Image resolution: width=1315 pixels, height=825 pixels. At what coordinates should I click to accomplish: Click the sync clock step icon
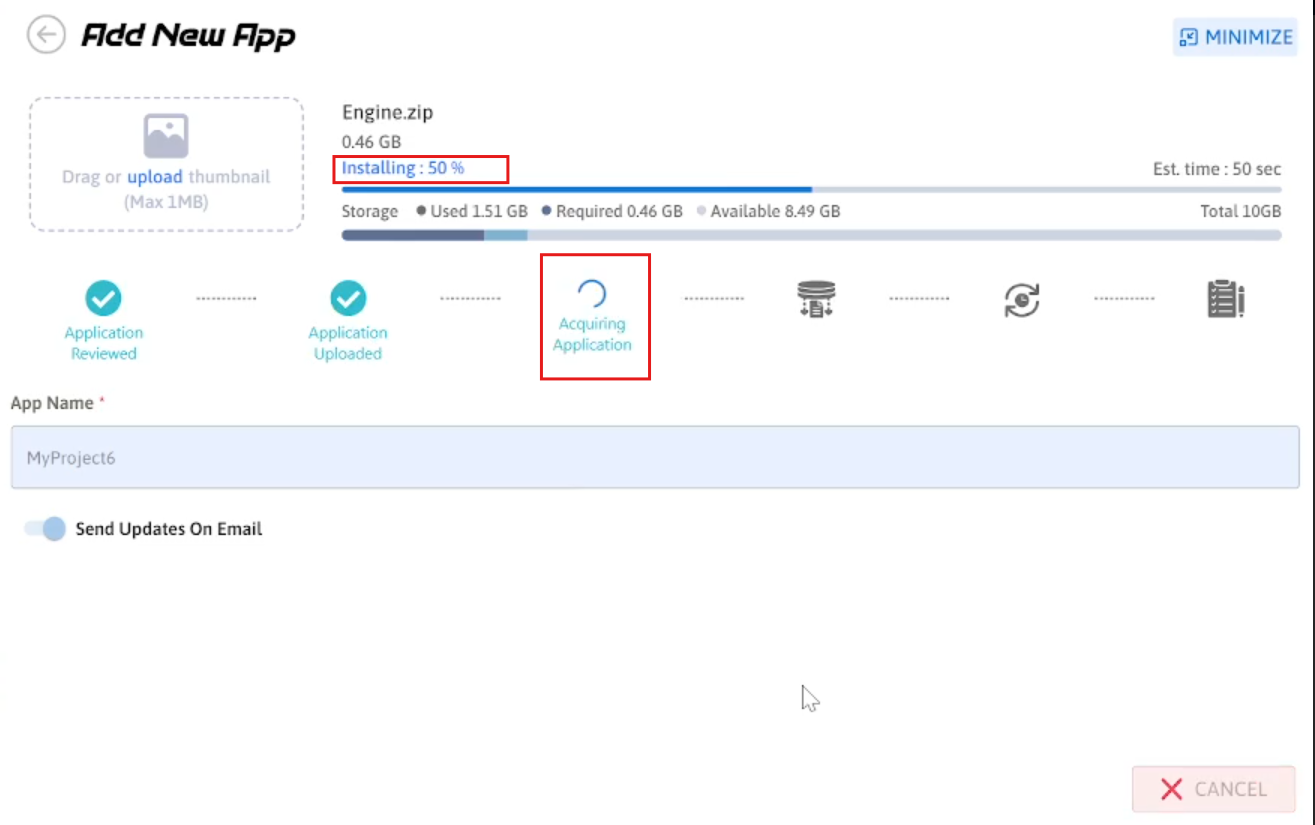point(1021,299)
